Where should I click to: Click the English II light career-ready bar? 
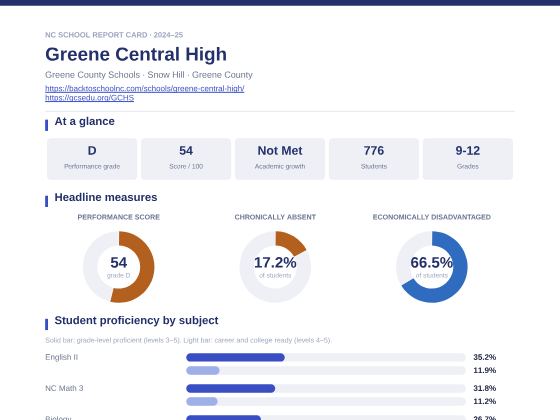tap(202, 370)
